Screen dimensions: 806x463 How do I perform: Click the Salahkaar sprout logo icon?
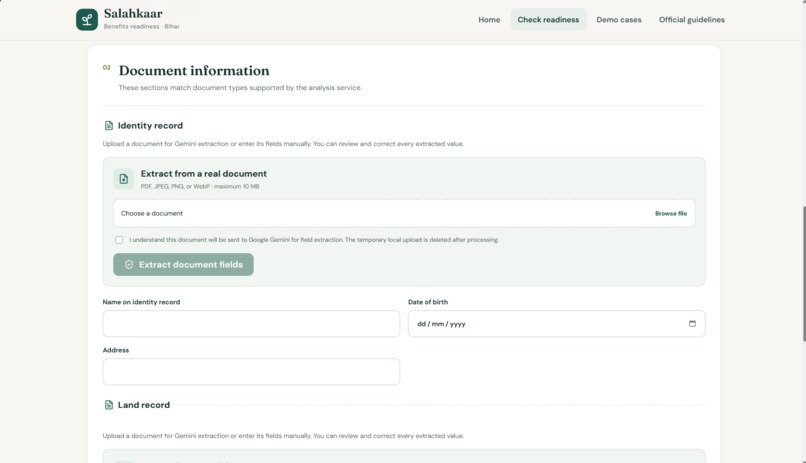87,20
